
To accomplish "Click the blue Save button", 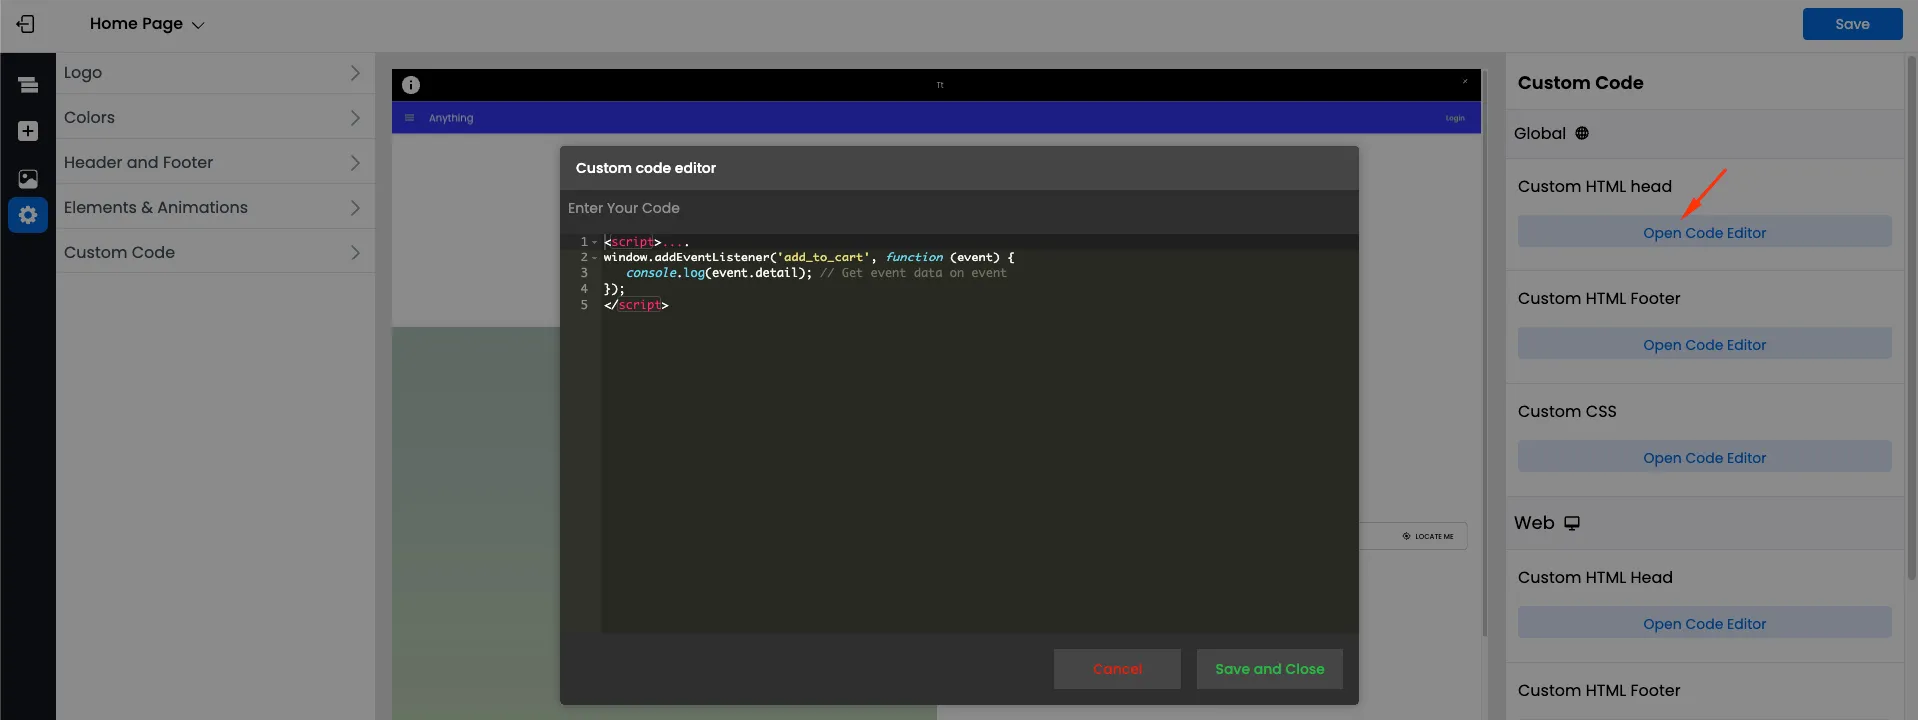I will click(x=1852, y=24).
